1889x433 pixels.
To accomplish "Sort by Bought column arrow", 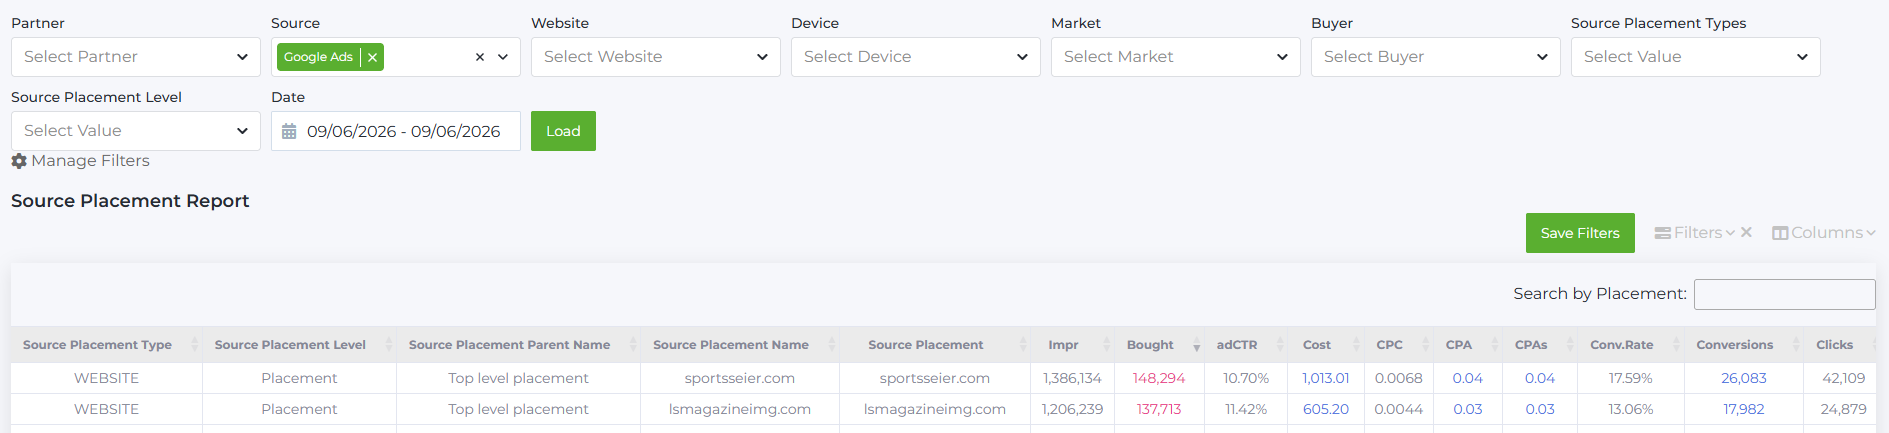I will tap(1196, 346).
